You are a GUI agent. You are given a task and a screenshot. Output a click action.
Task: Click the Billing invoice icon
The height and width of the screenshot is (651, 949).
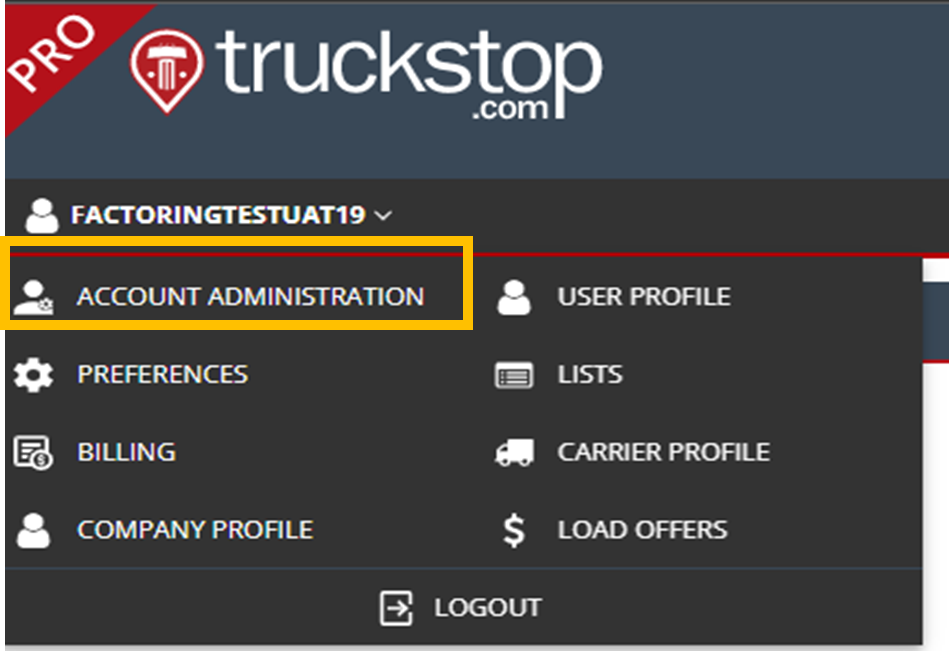pyautogui.click(x=32, y=451)
